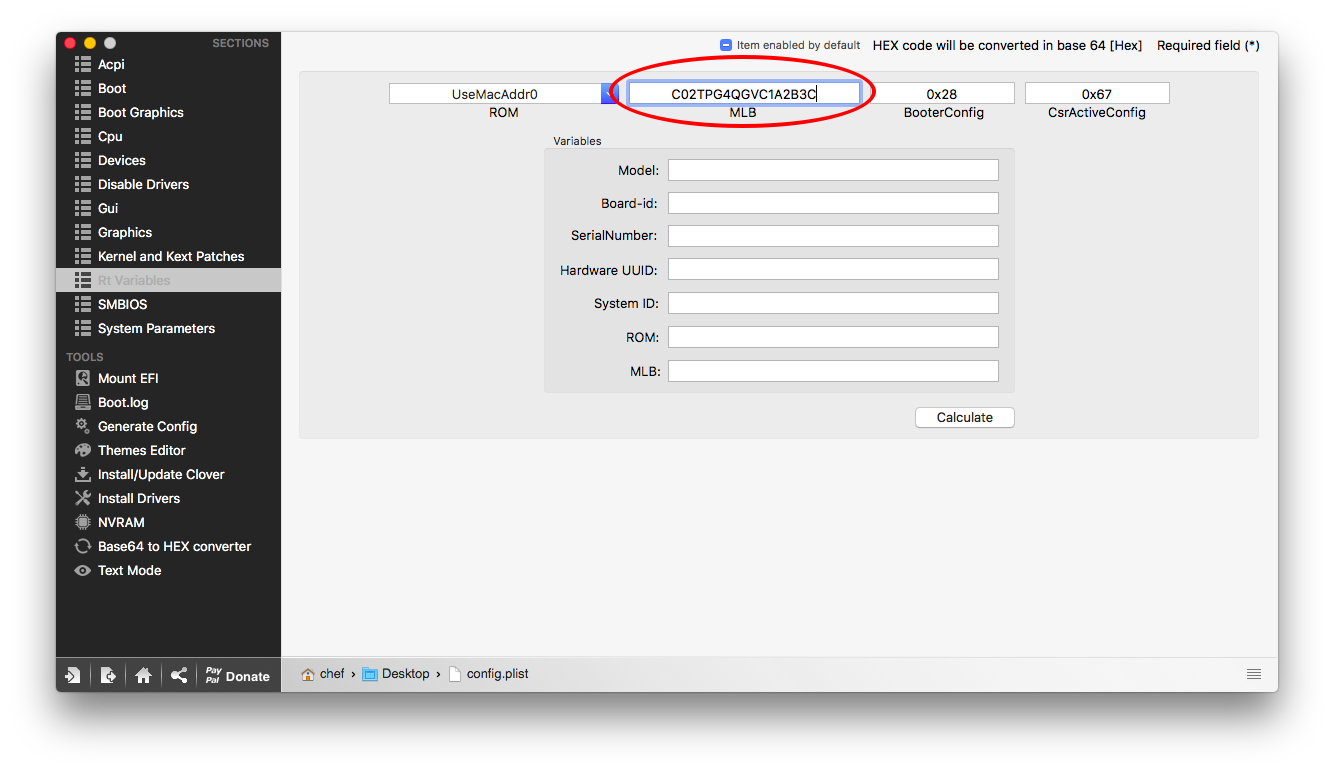Open Install/Update Clover
This screenshot has width=1334, height=772.
(149, 474)
